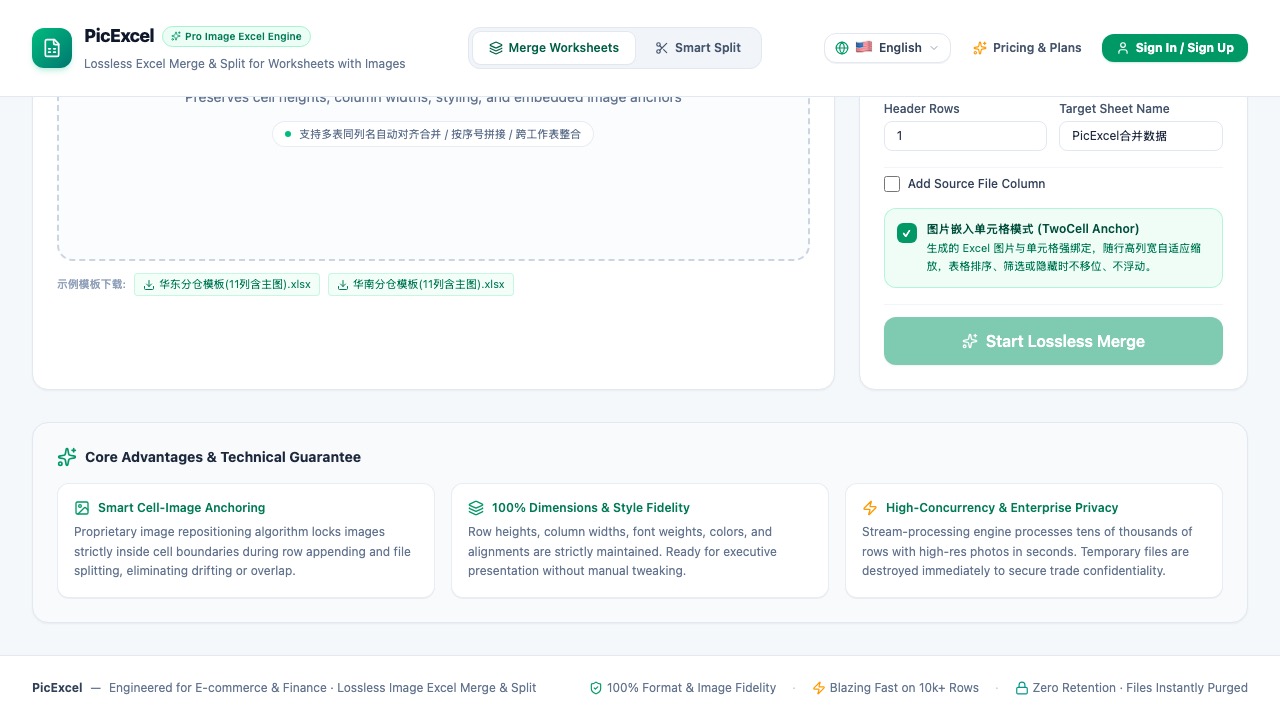Click the Core Advantages & Technical Guarantee heading

click(x=223, y=457)
